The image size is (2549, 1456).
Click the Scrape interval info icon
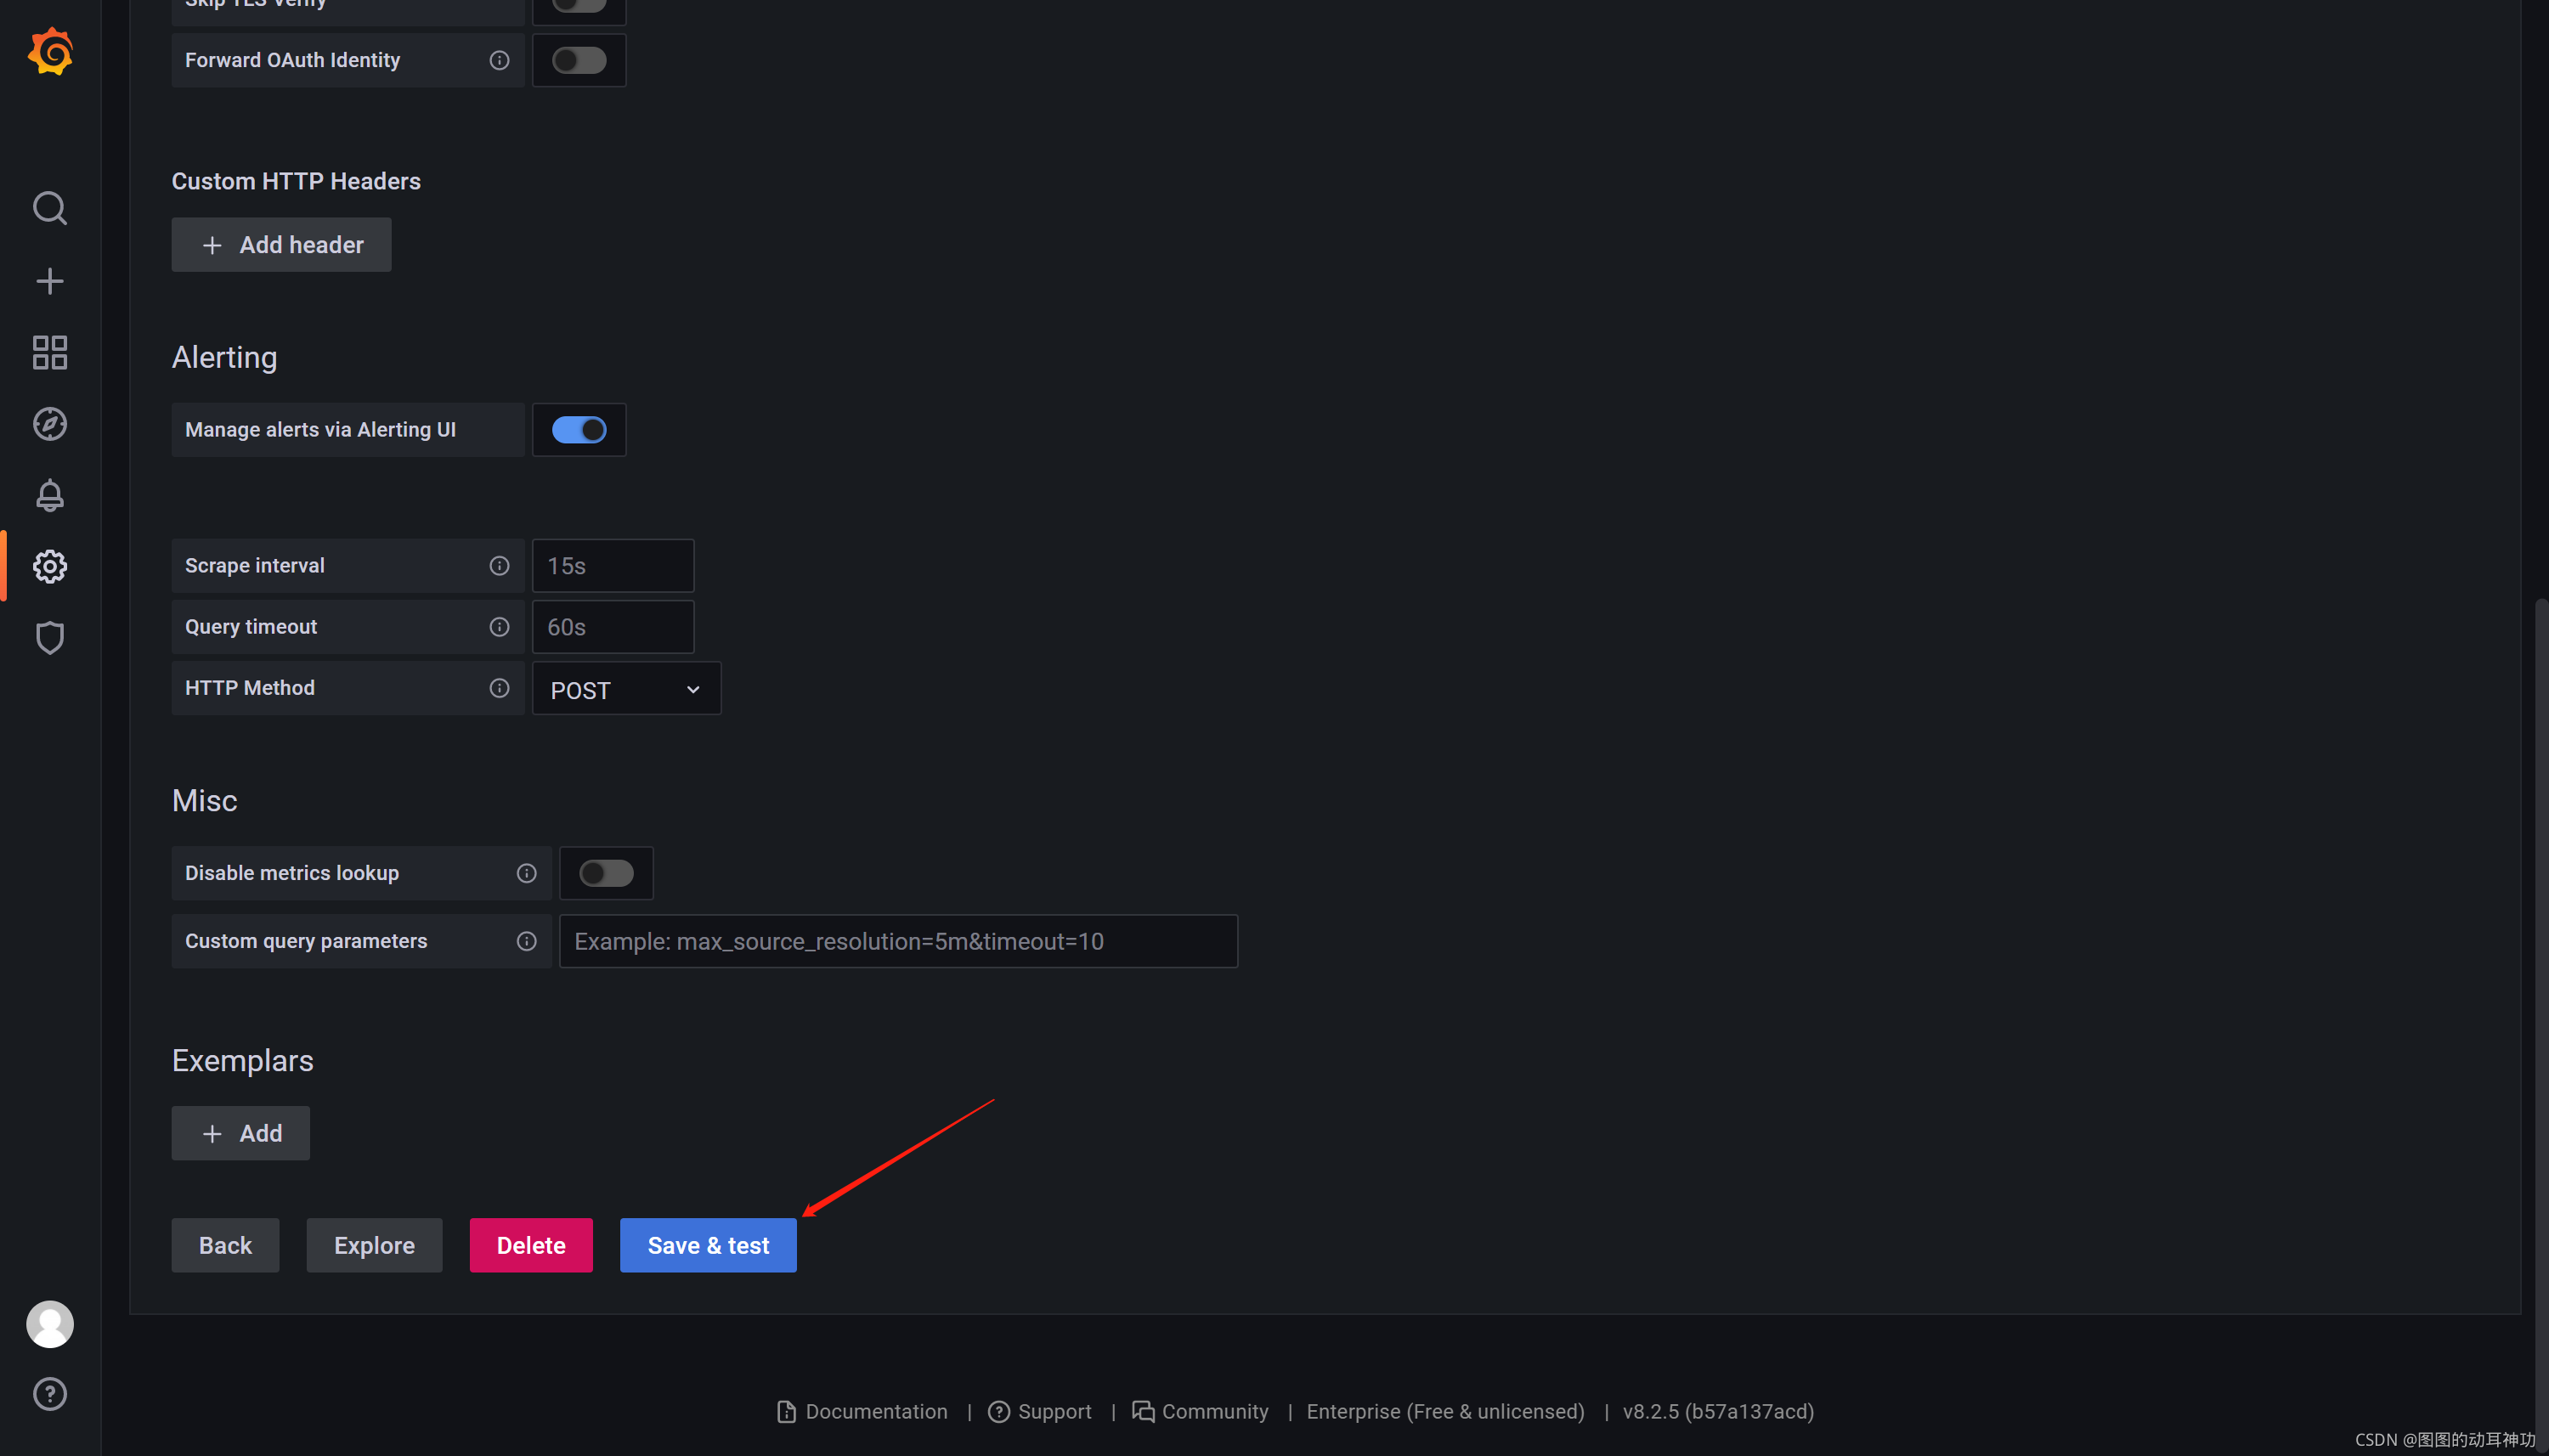[x=499, y=566]
